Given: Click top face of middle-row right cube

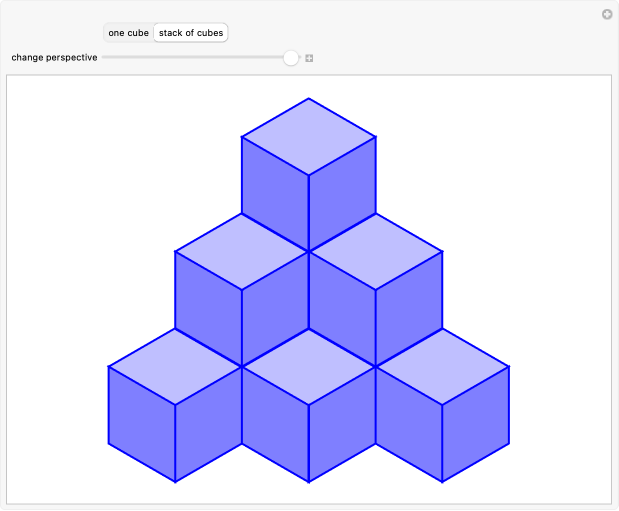Looking at the screenshot, I should point(376,251).
